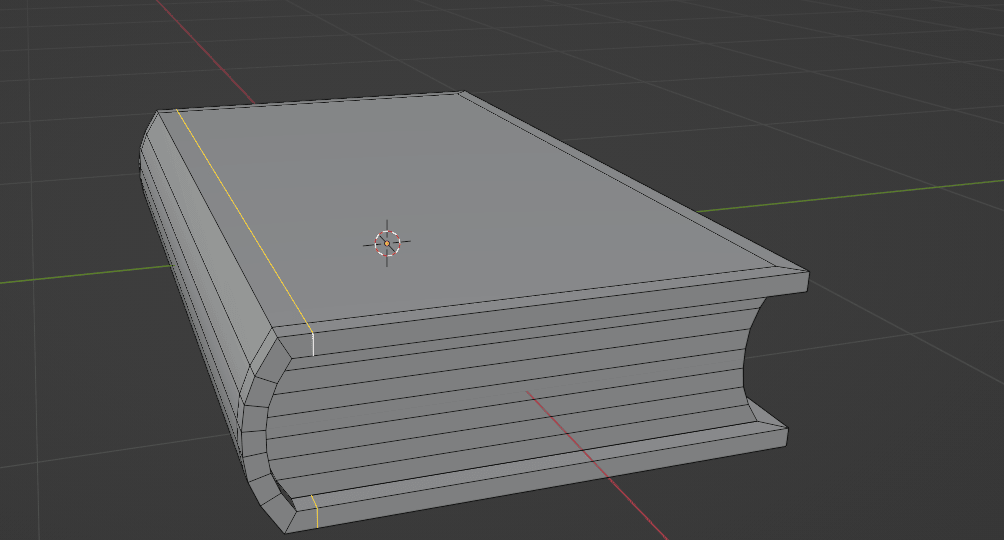Select a page block face on the book's front
This screenshot has width=1004, height=540.
500,400
